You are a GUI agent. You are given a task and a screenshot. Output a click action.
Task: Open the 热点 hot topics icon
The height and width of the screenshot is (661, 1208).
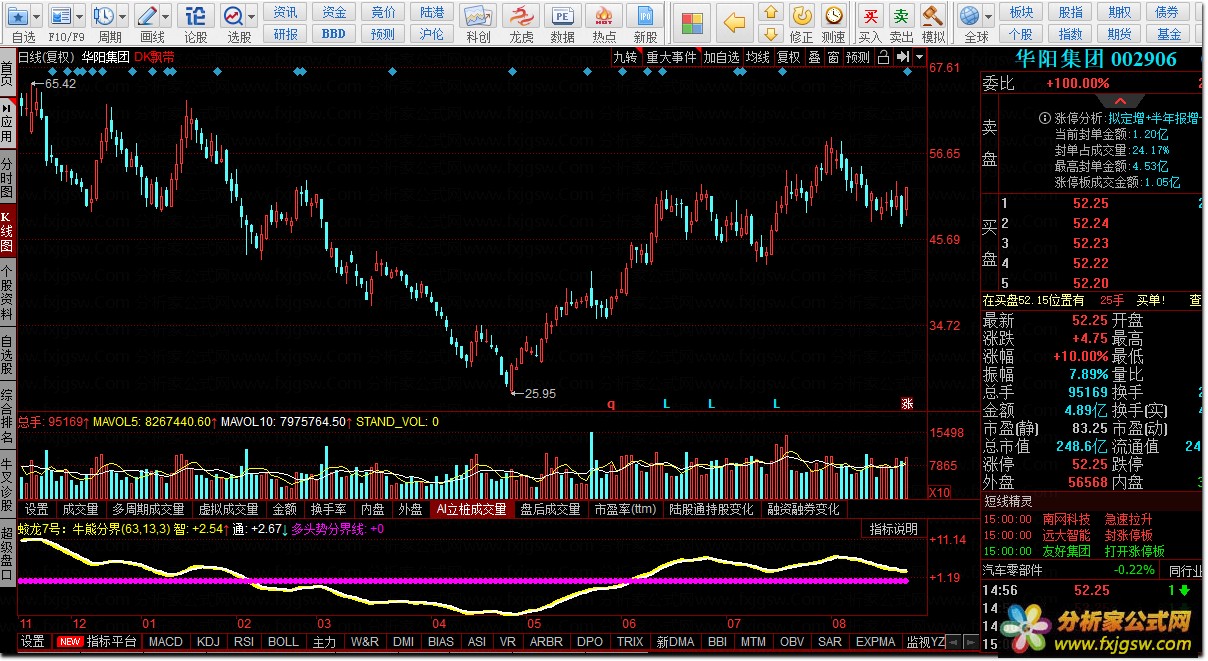604,17
